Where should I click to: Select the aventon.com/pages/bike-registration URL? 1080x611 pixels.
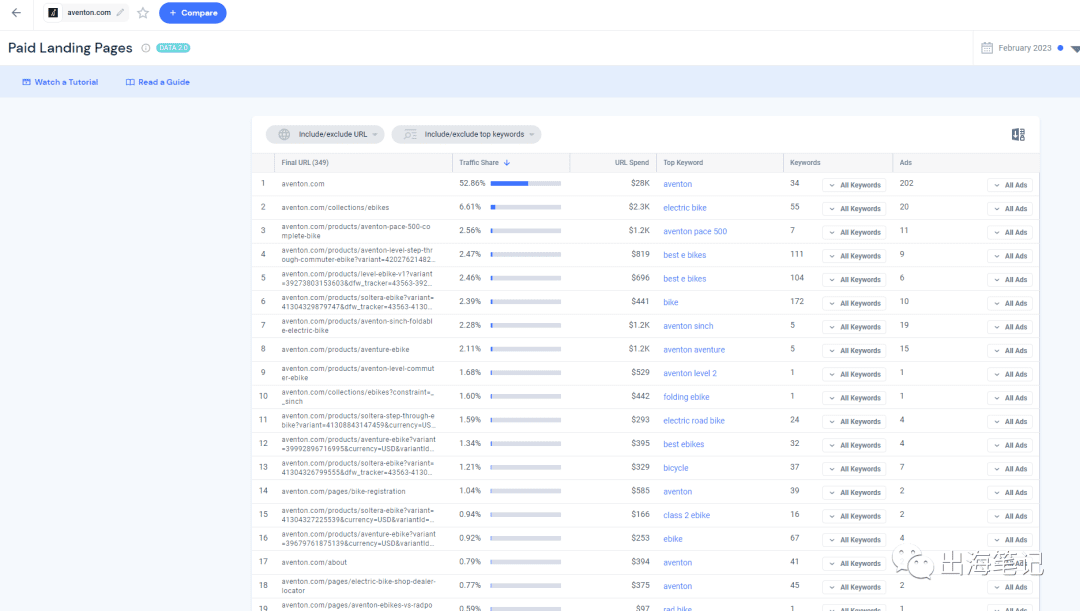(x=343, y=491)
